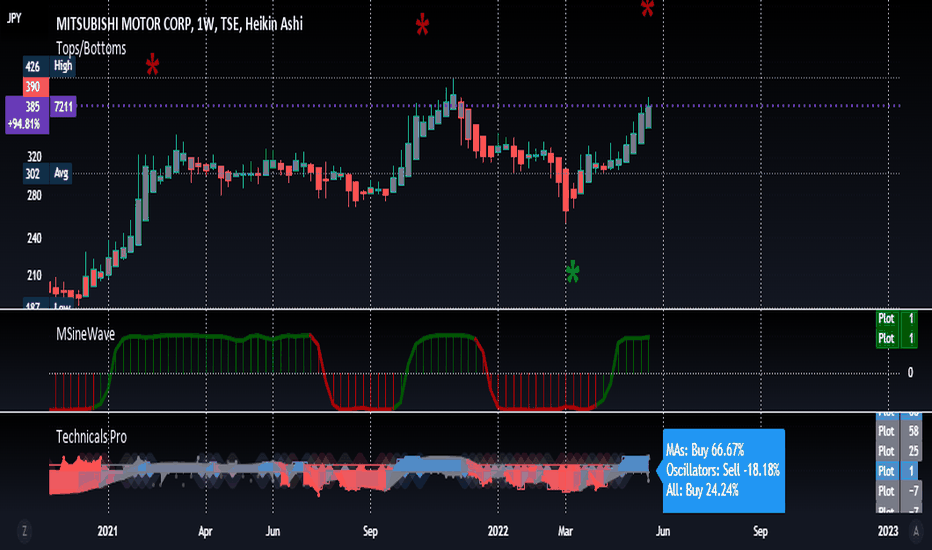932x550 pixels.
Task: Click the Apr time axis label
Action: 205,531
